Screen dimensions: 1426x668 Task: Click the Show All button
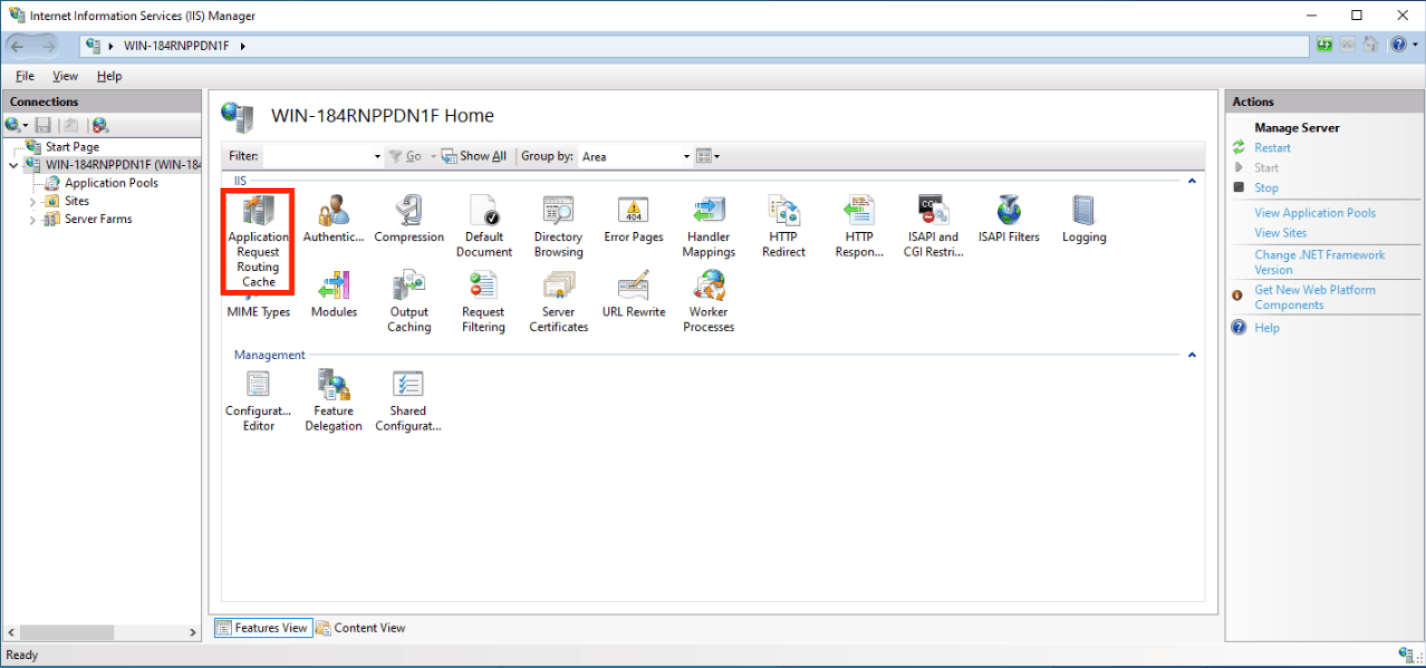tap(475, 157)
